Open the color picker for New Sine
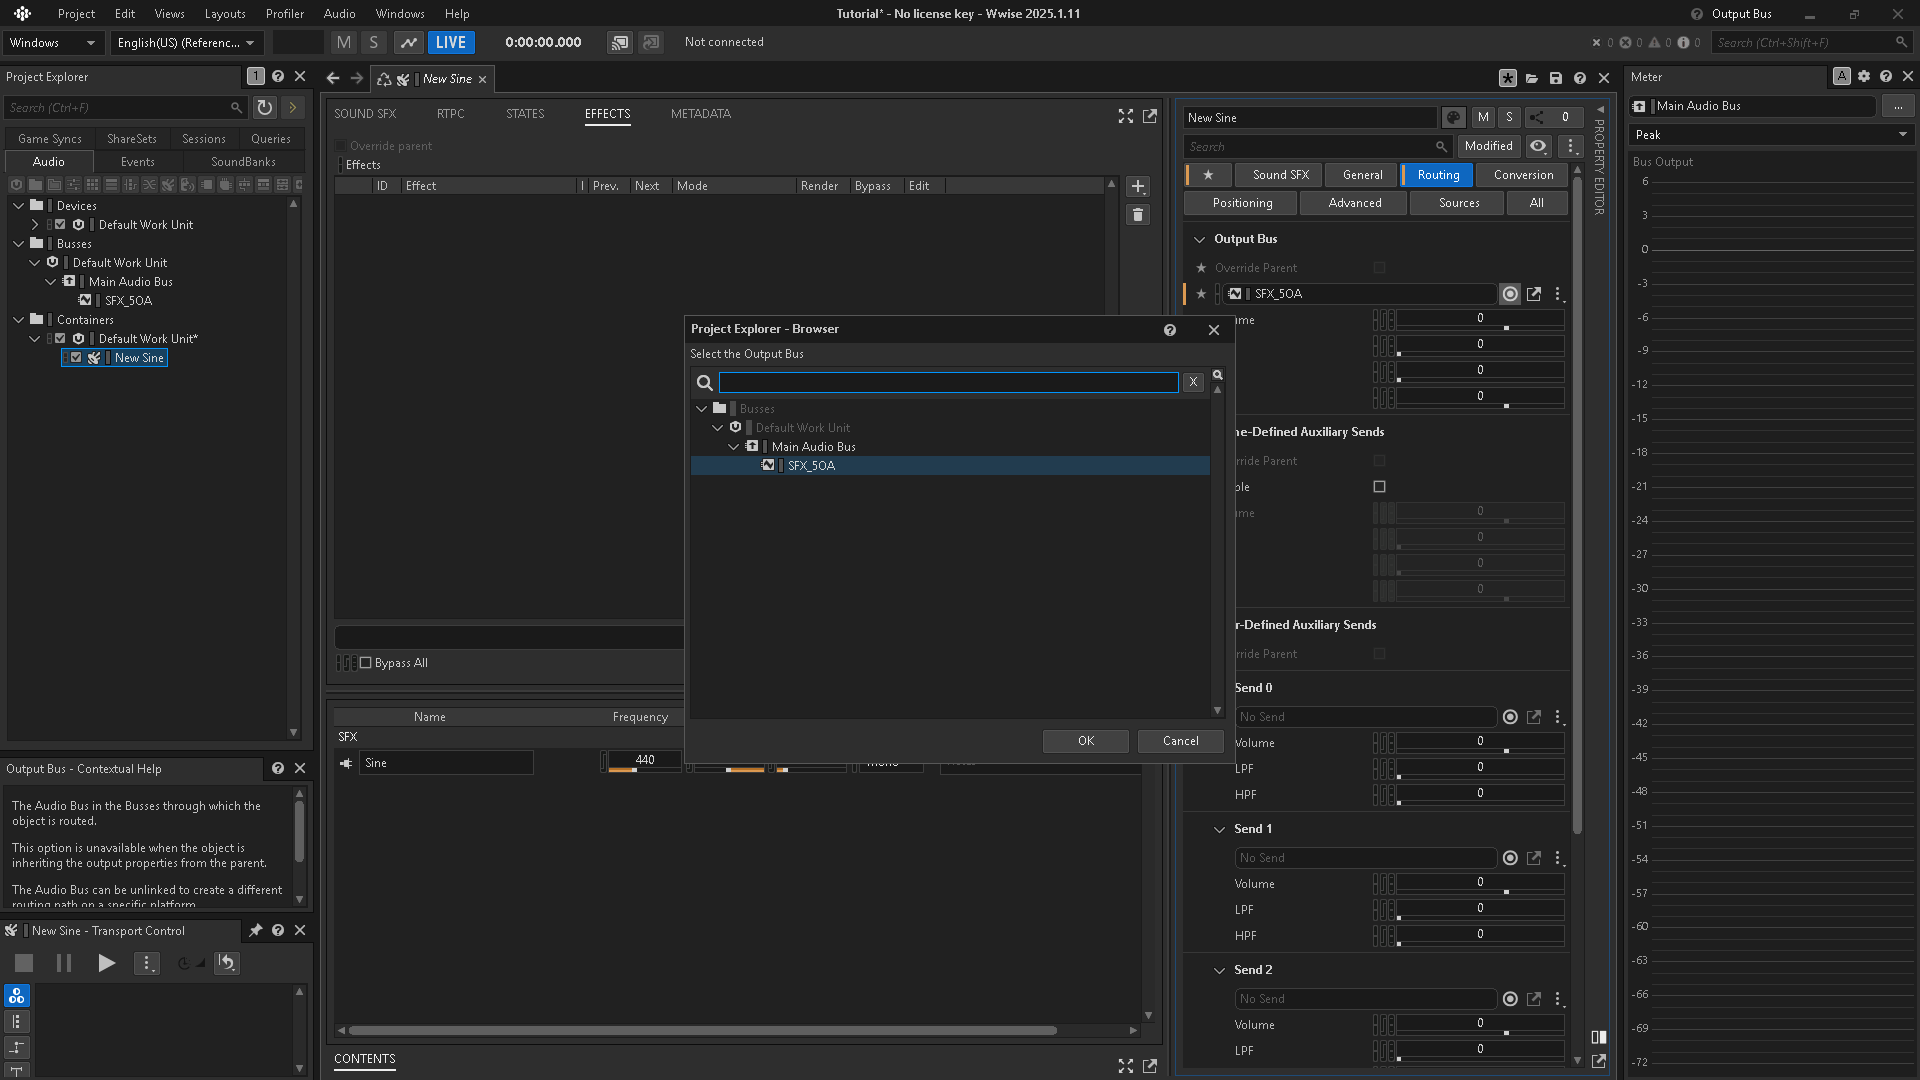The height and width of the screenshot is (1080, 1920). (1454, 117)
